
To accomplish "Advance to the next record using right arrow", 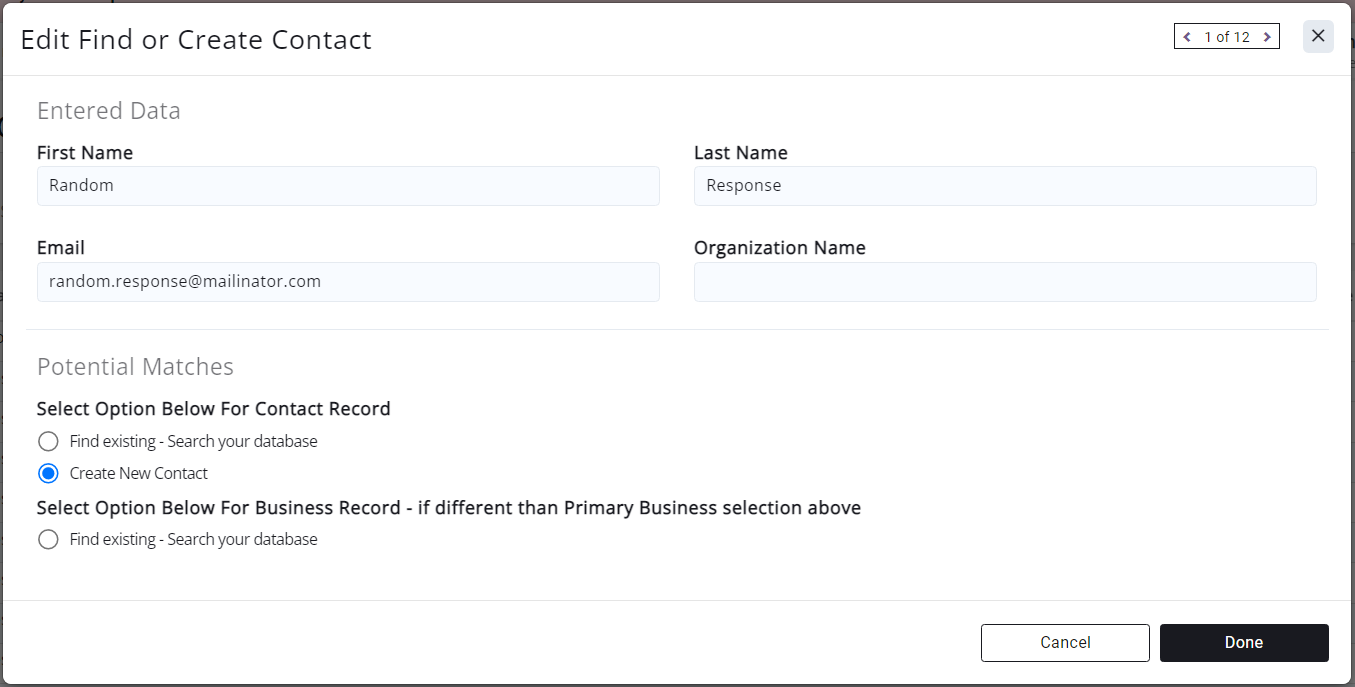I will point(1267,37).
